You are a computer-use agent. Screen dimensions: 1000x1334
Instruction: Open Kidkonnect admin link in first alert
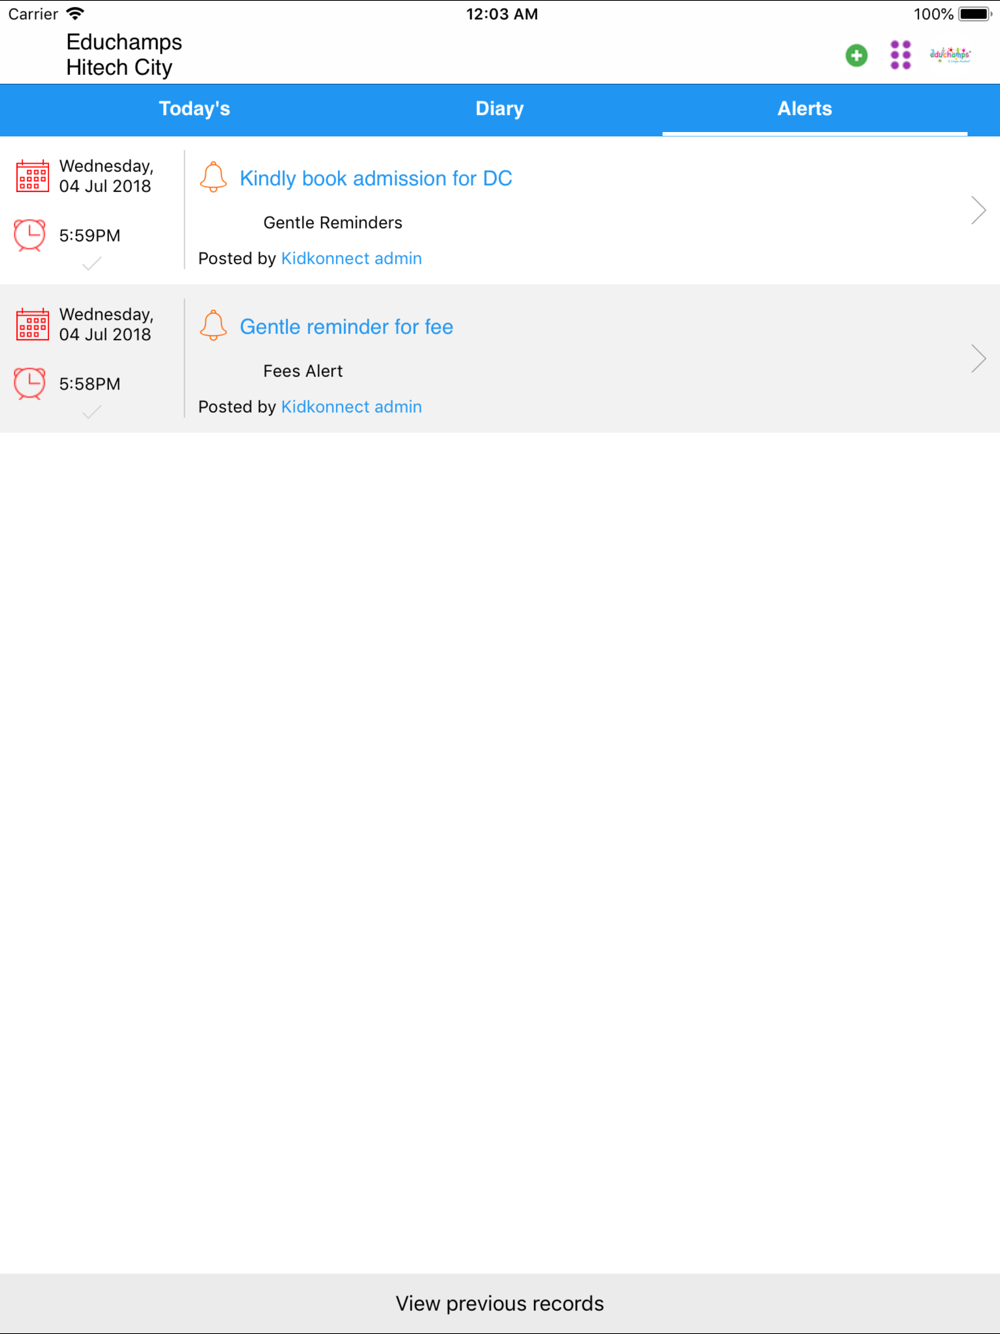point(351,258)
